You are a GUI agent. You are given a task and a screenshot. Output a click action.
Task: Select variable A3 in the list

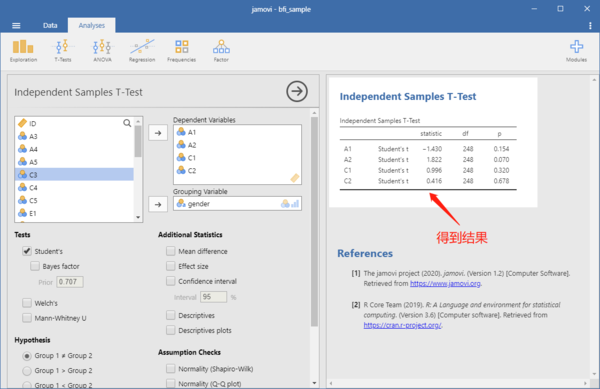[74, 136]
